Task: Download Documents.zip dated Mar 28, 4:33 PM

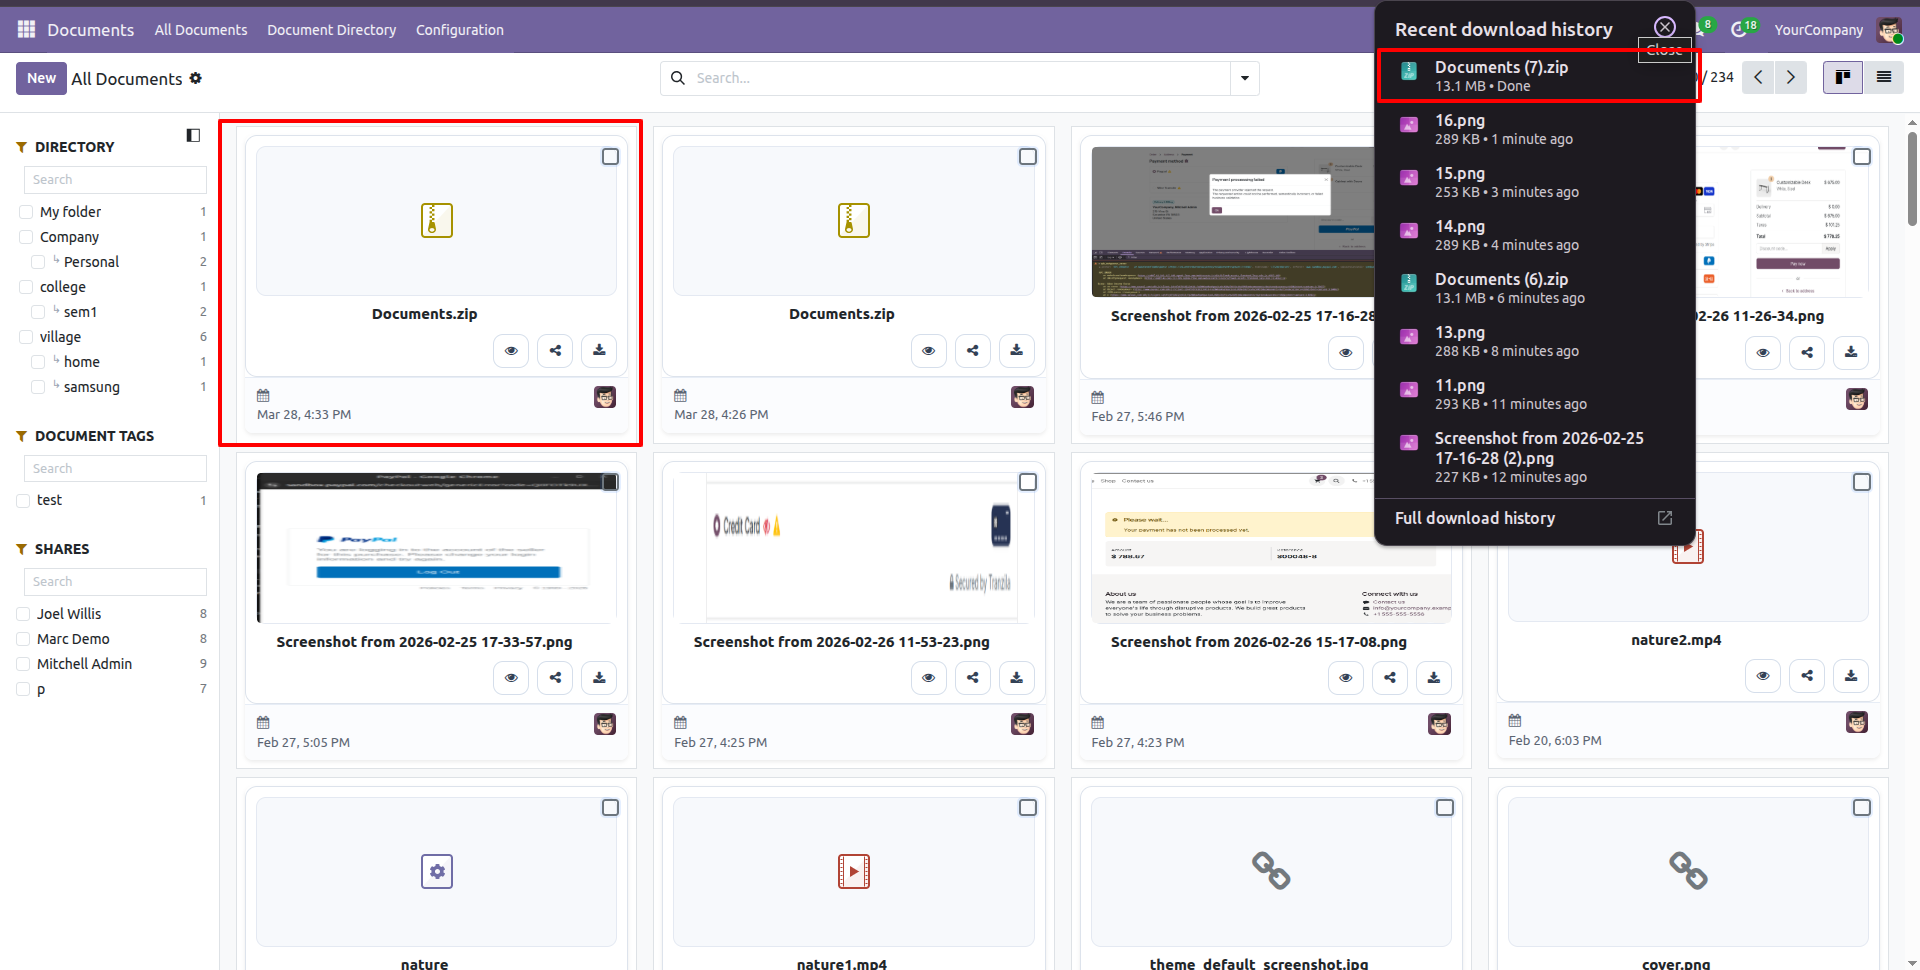Action: click(x=599, y=351)
